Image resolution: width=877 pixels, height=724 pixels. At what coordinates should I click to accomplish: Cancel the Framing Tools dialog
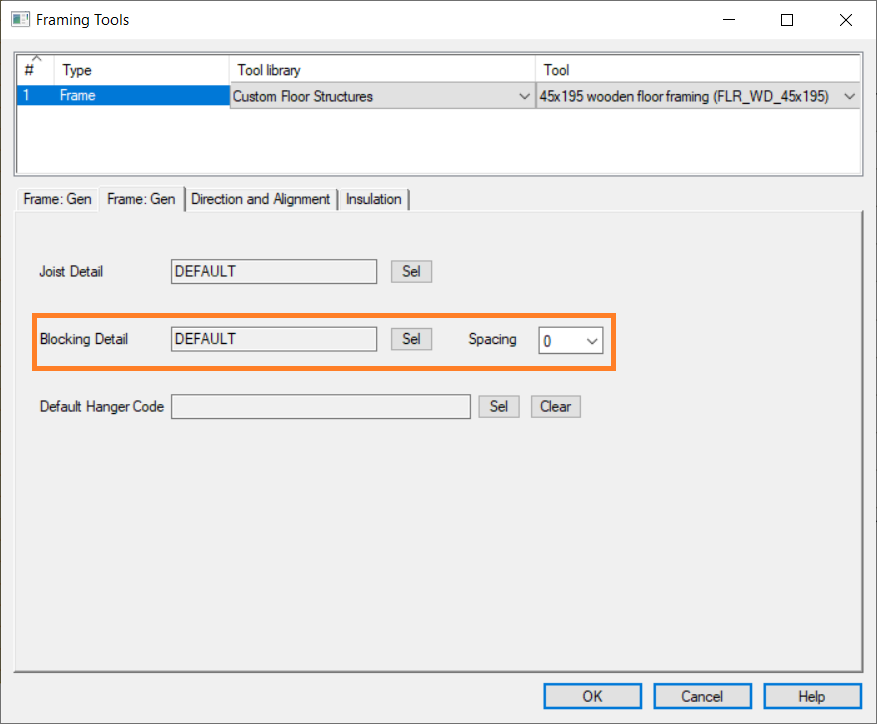(702, 696)
